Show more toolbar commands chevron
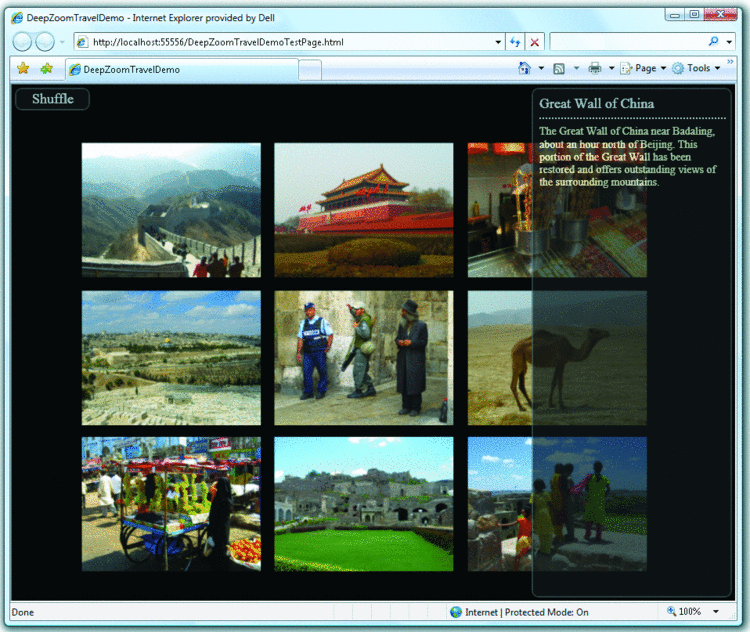The height and width of the screenshot is (632, 750). tap(730, 62)
